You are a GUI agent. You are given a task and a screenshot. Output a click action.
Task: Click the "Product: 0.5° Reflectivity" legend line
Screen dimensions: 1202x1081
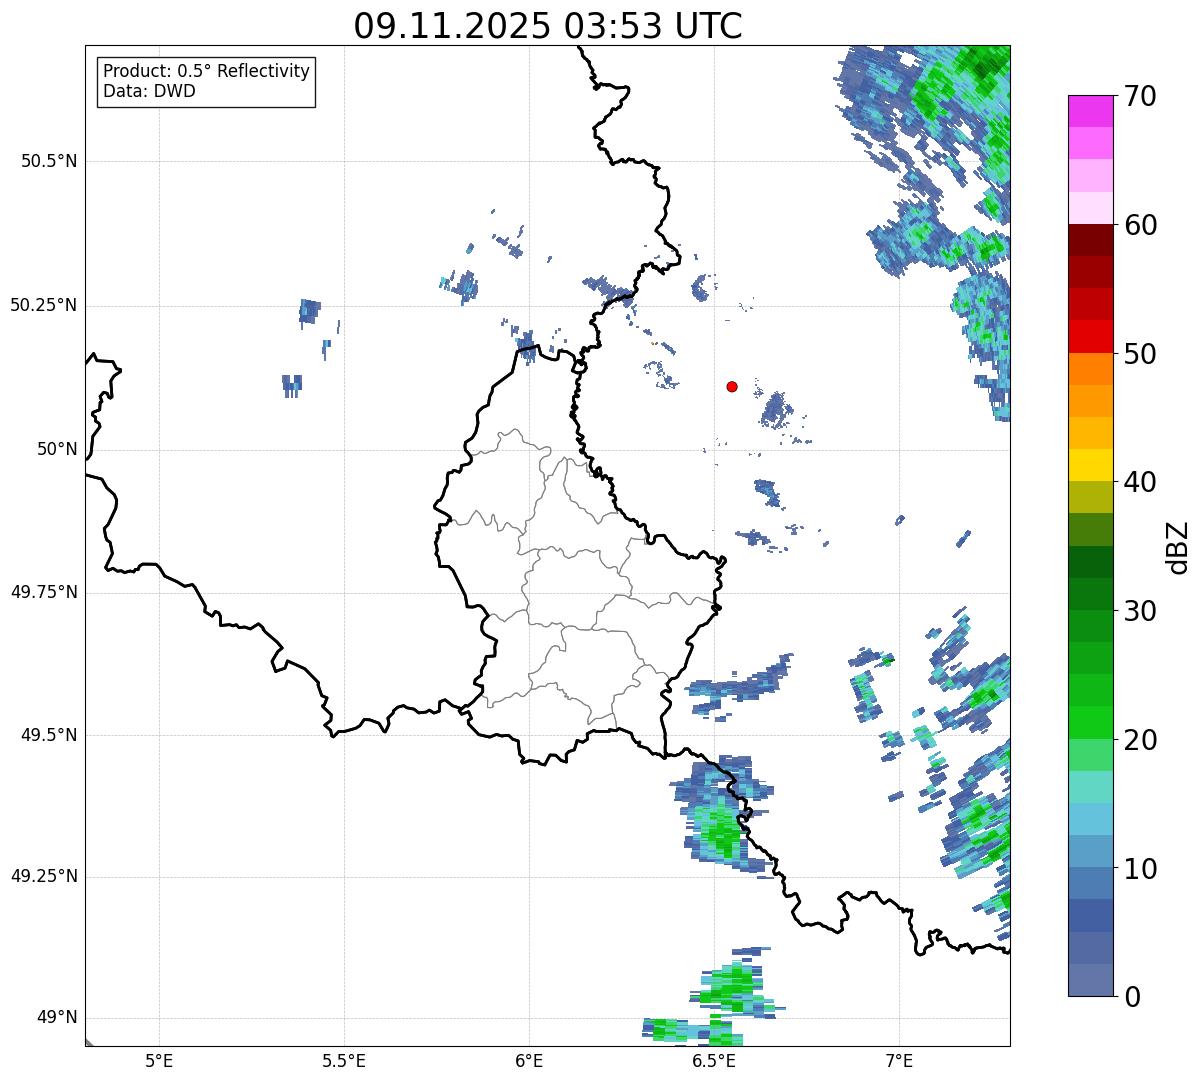[x=207, y=72]
